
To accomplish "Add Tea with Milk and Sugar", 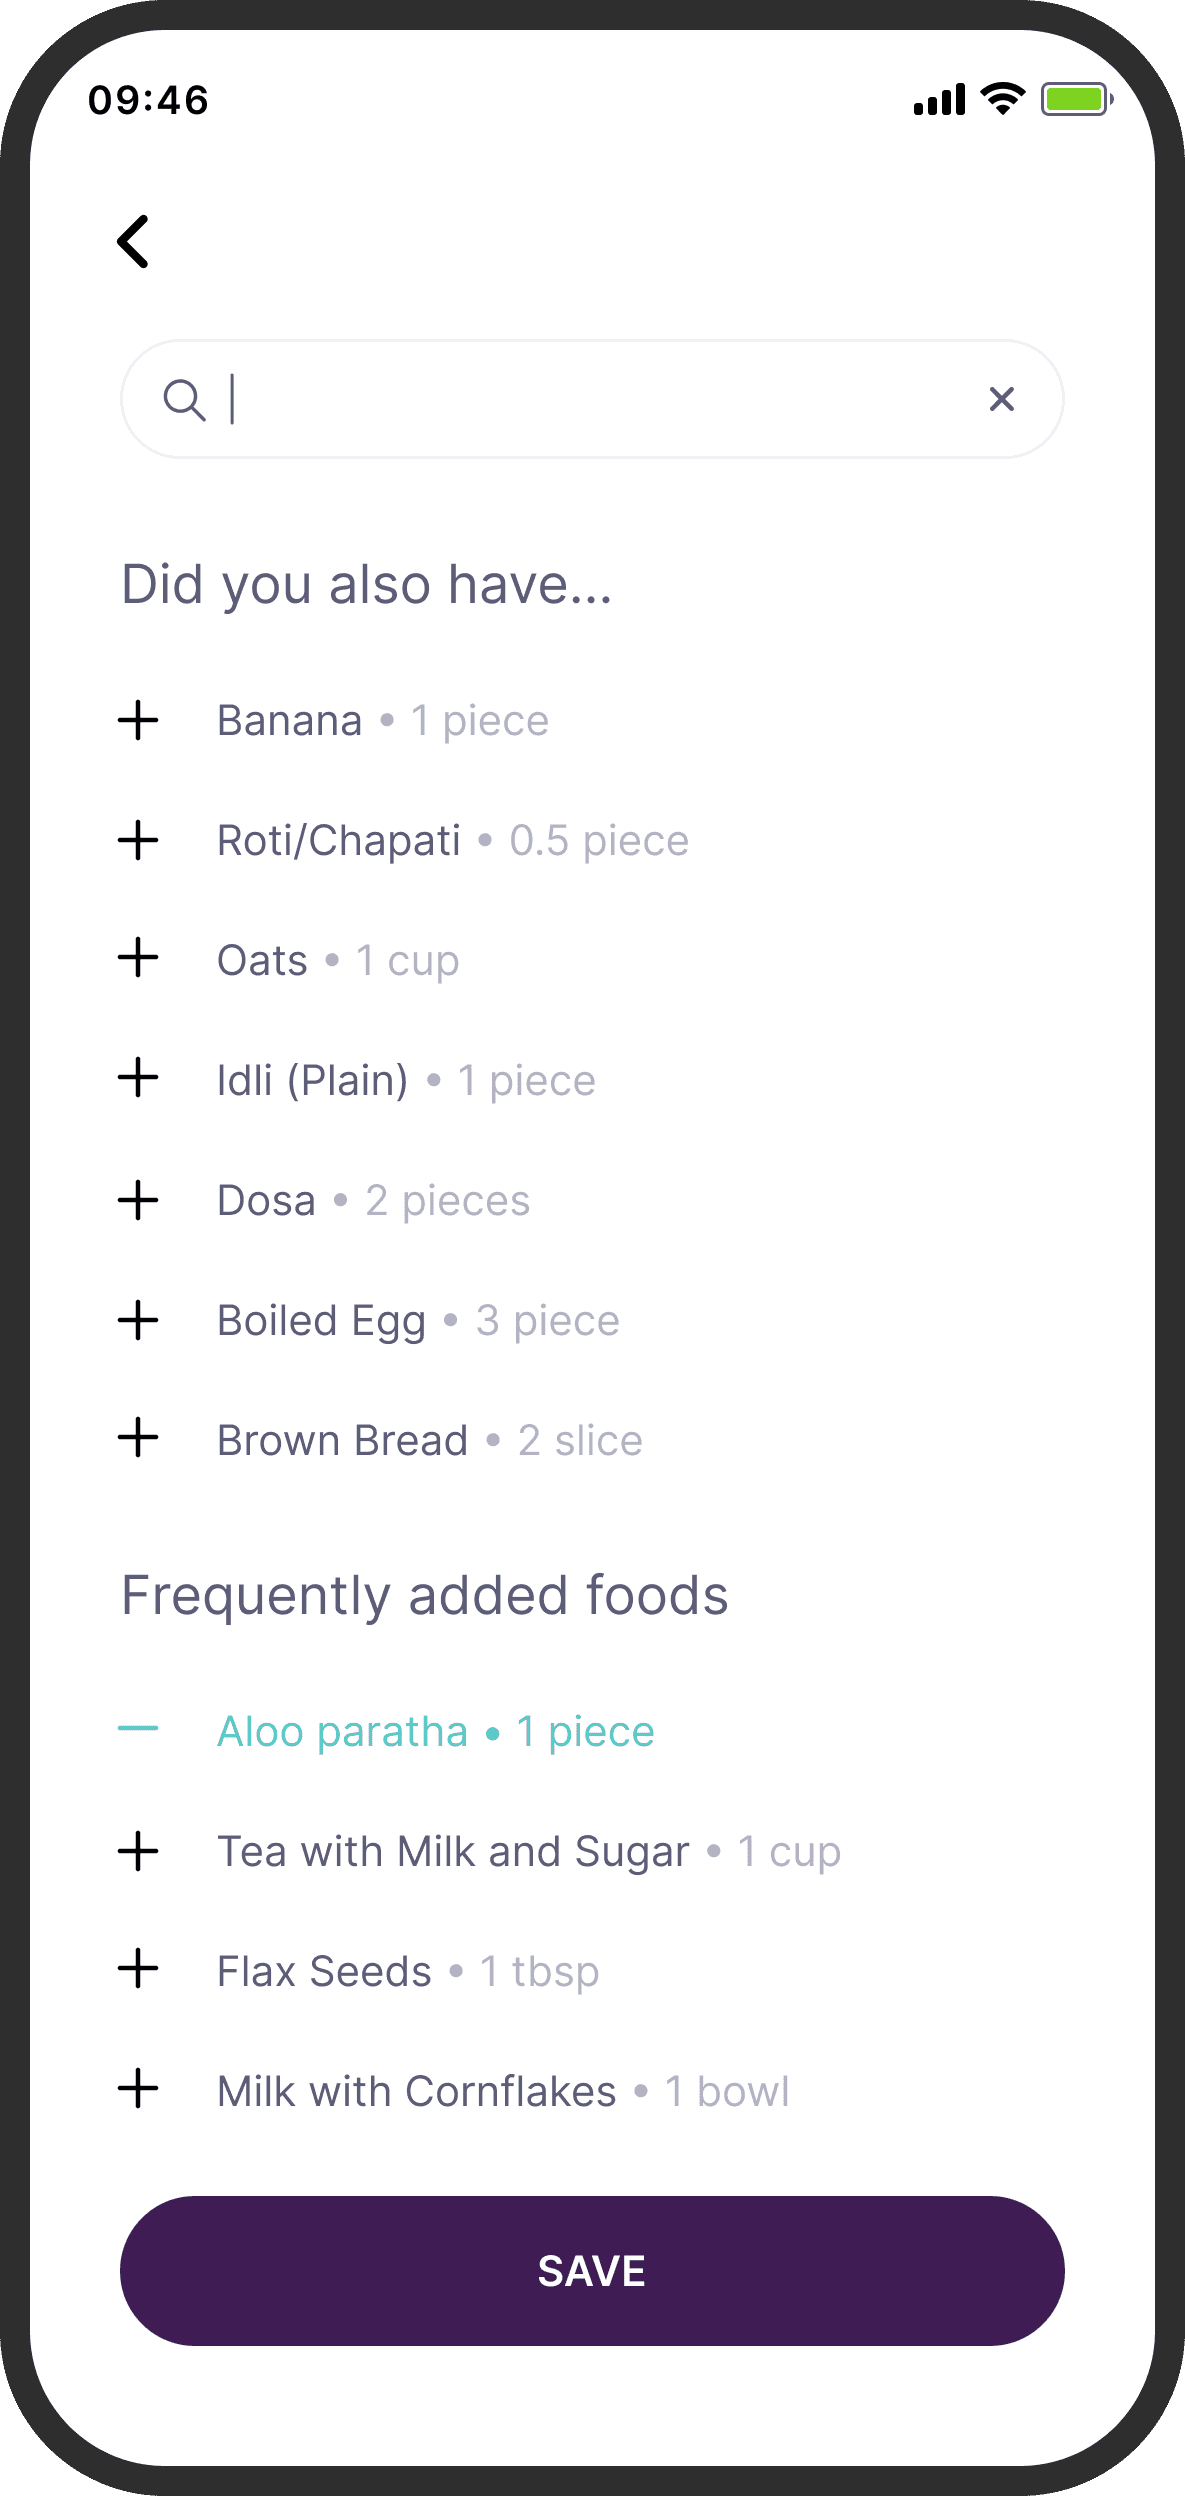I will 138,1851.
